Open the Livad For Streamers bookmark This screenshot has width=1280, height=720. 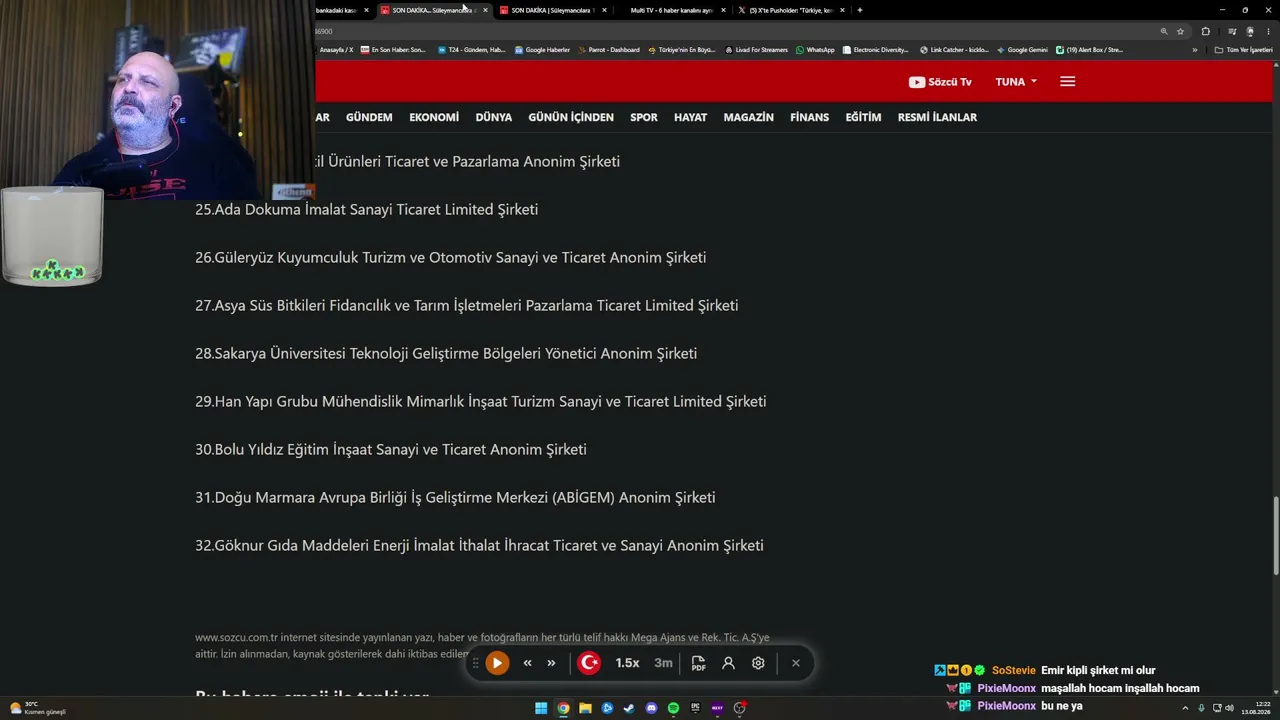point(756,50)
